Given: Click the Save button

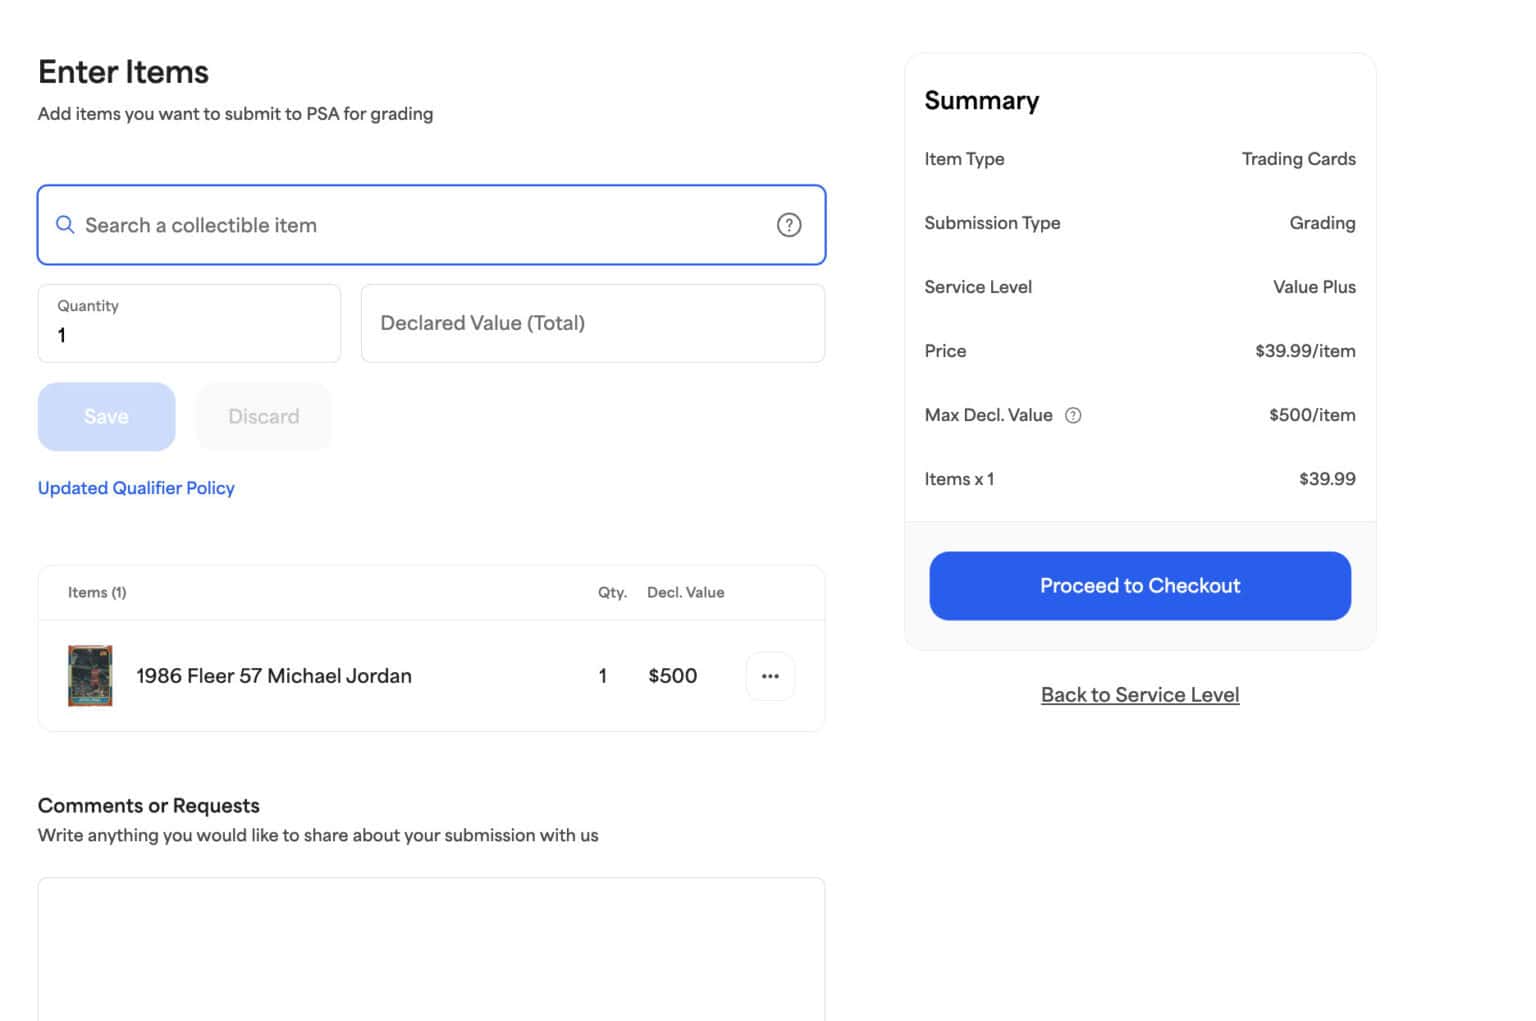Looking at the screenshot, I should [x=106, y=416].
